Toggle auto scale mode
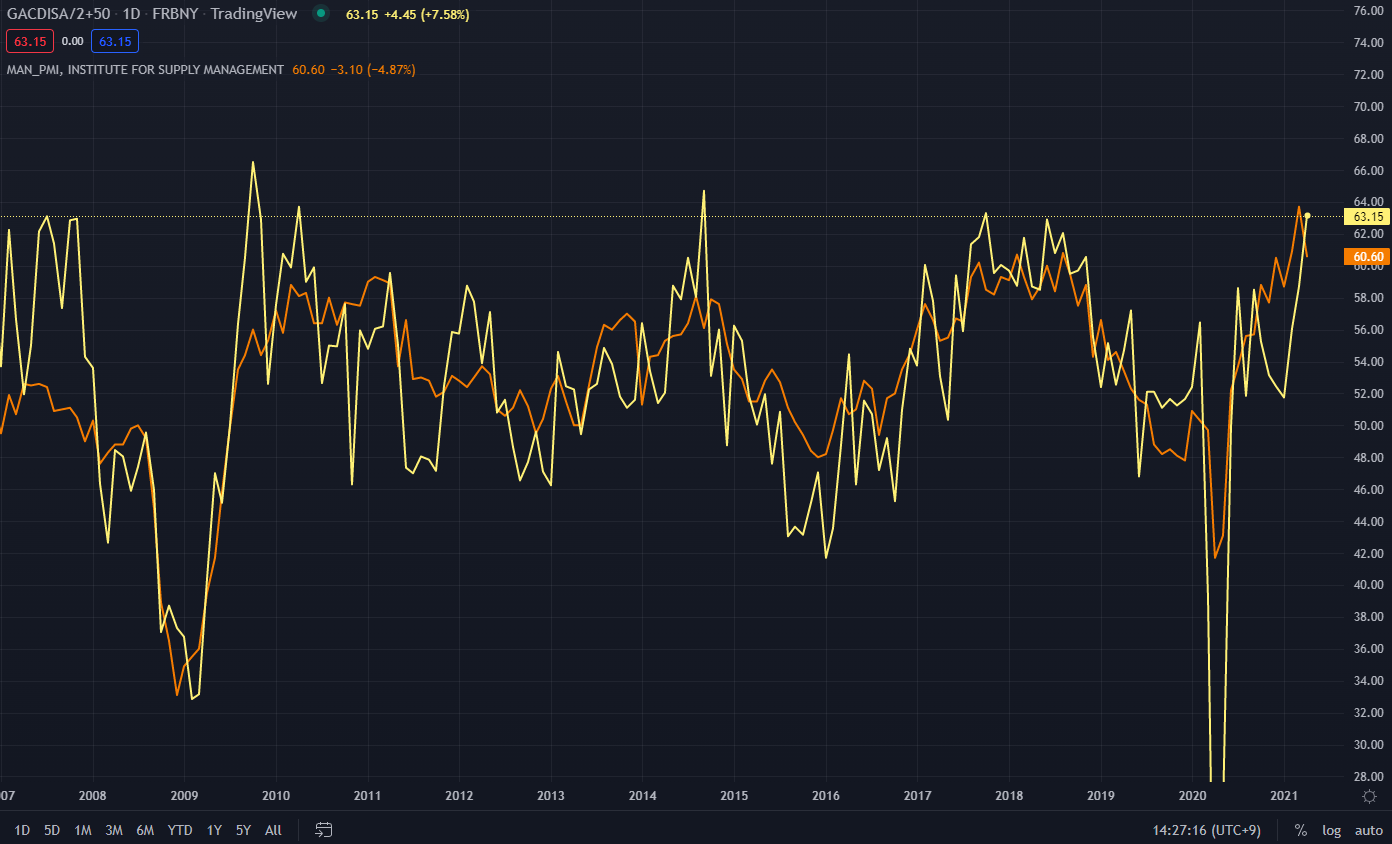The image size is (1392, 844). [x=1368, y=830]
